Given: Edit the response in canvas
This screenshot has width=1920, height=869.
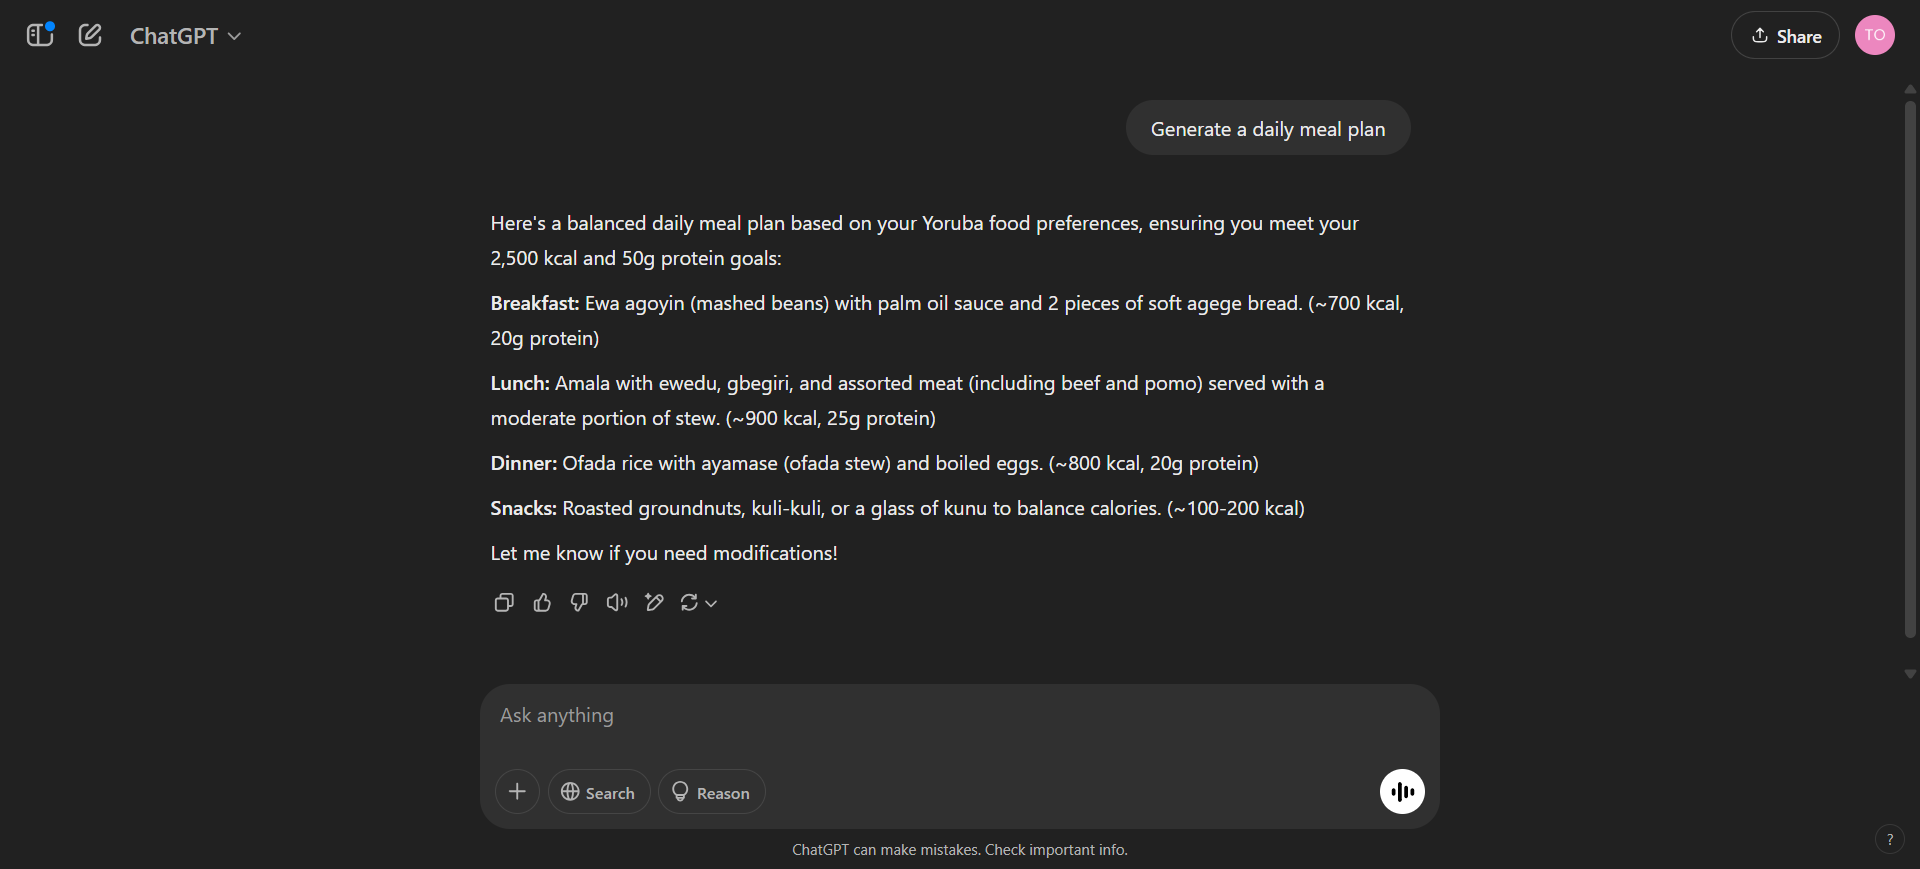Looking at the screenshot, I should point(655,602).
